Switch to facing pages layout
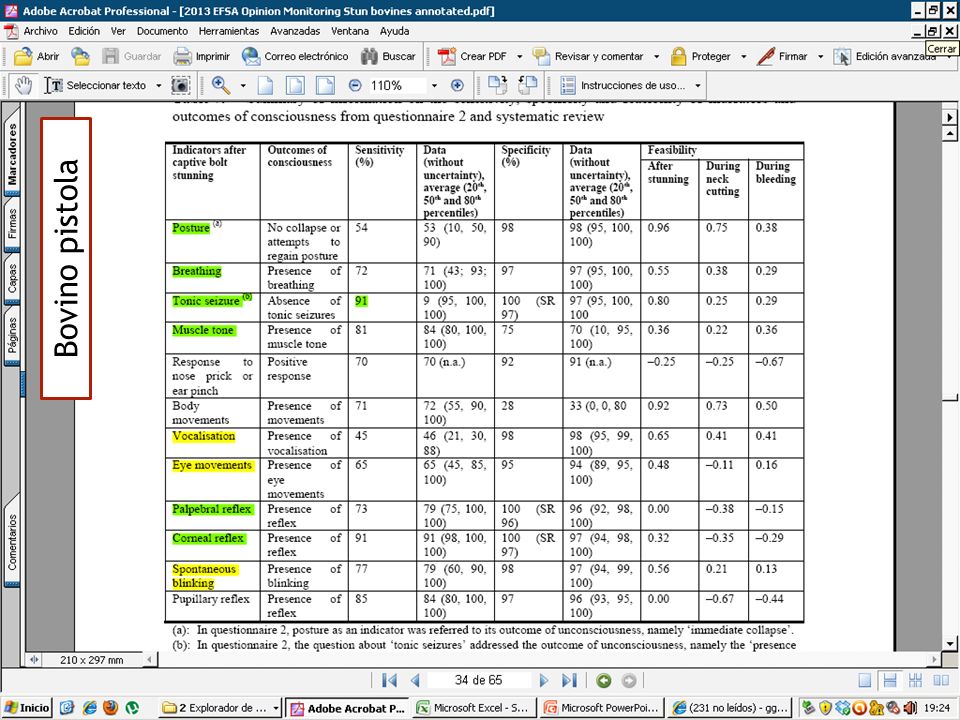The height and width of the screenshot is (720, 960). [941, 680]
